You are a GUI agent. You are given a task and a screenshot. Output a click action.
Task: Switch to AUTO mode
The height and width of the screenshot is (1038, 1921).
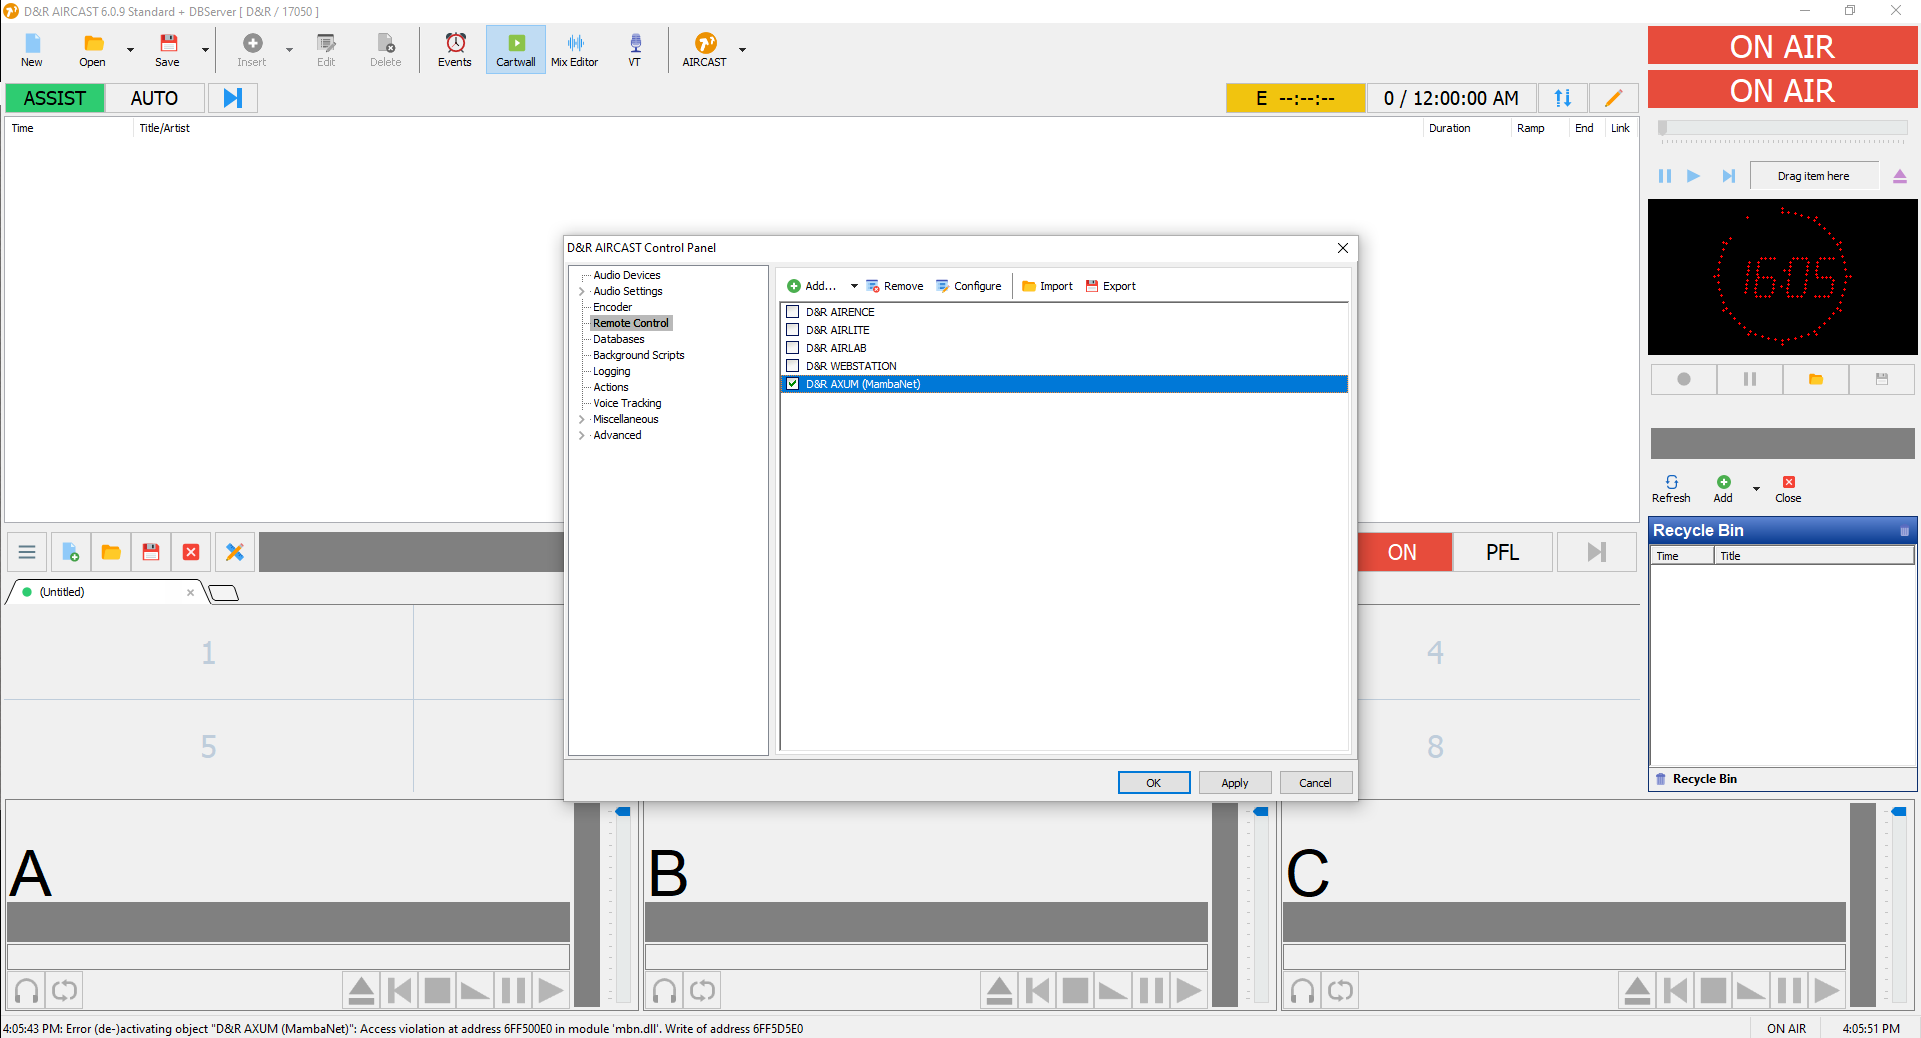[x=154, y=98]
